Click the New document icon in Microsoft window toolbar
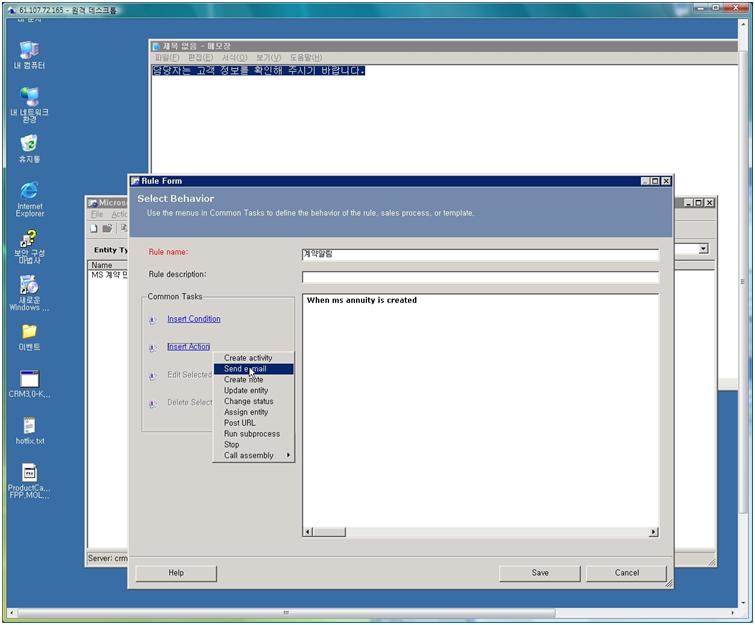Screen dimensions: 755x625 [x=94, y=229]
